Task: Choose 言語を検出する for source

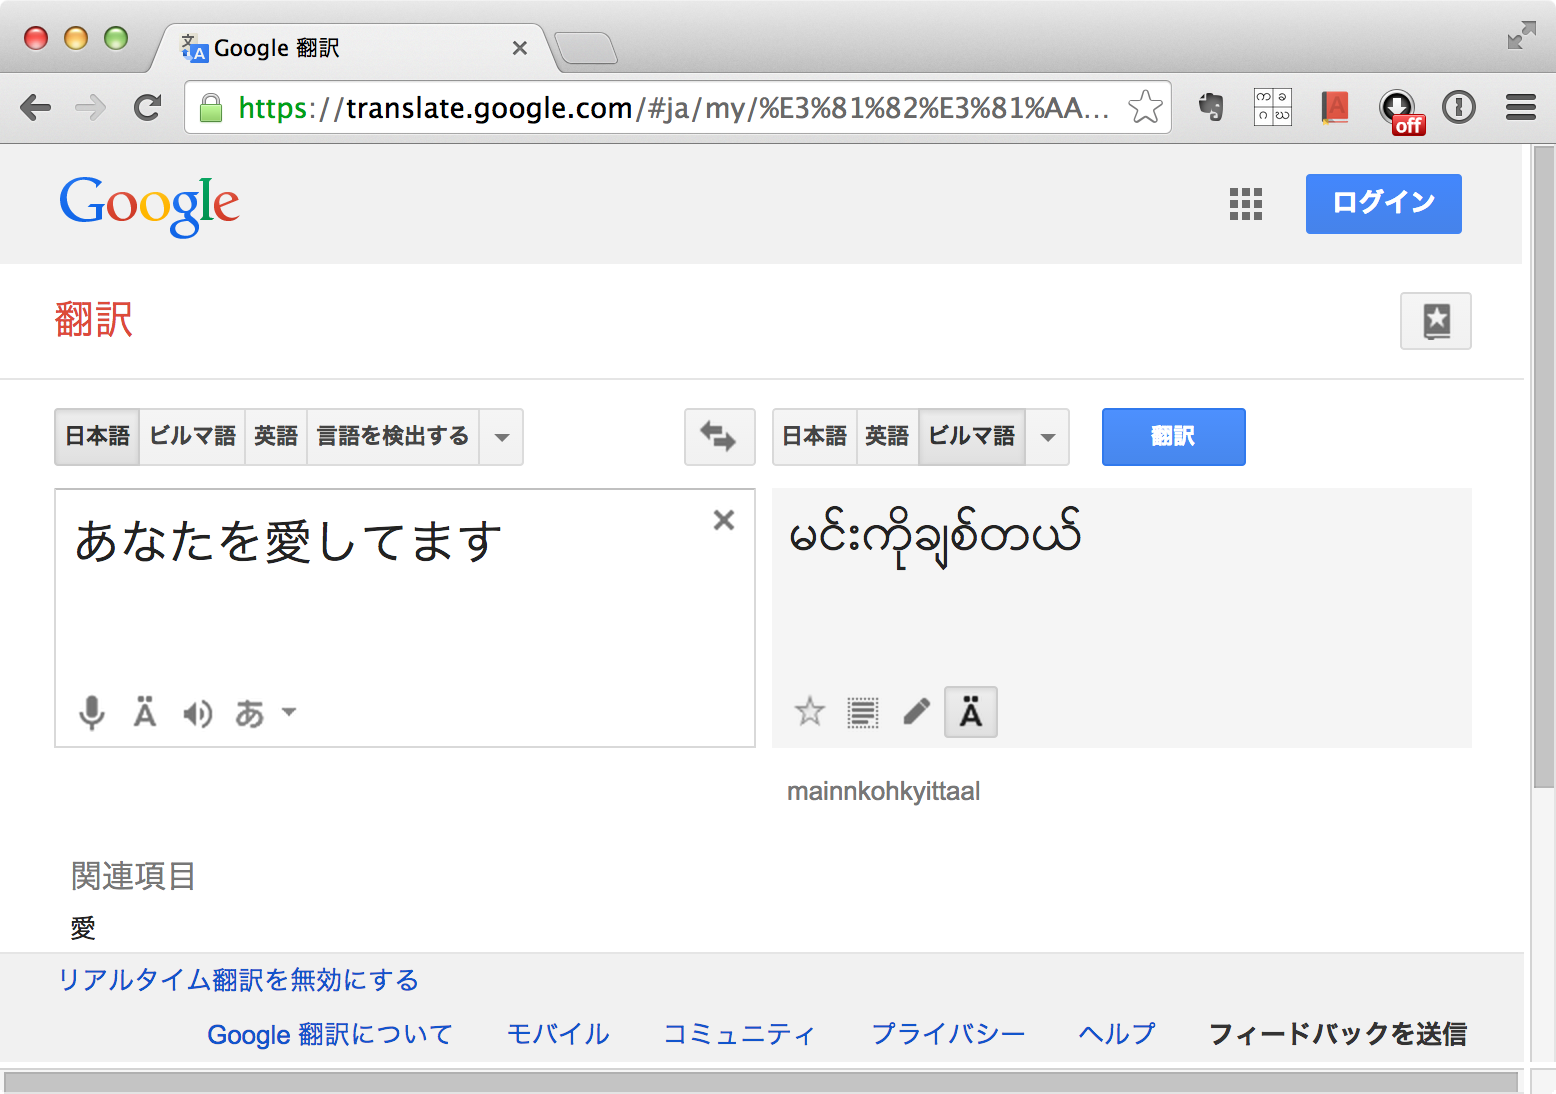Action: coord(393,437)
